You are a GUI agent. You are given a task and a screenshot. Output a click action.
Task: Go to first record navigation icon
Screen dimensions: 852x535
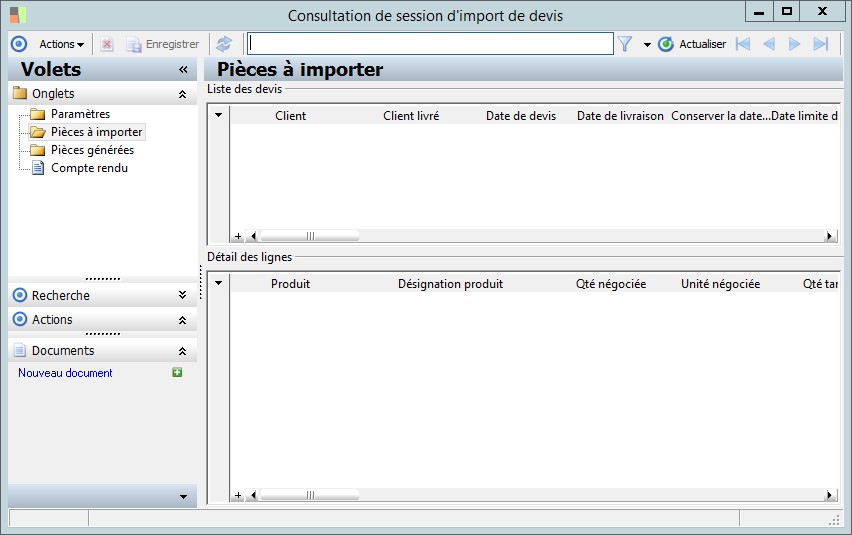tap(743, 44)
